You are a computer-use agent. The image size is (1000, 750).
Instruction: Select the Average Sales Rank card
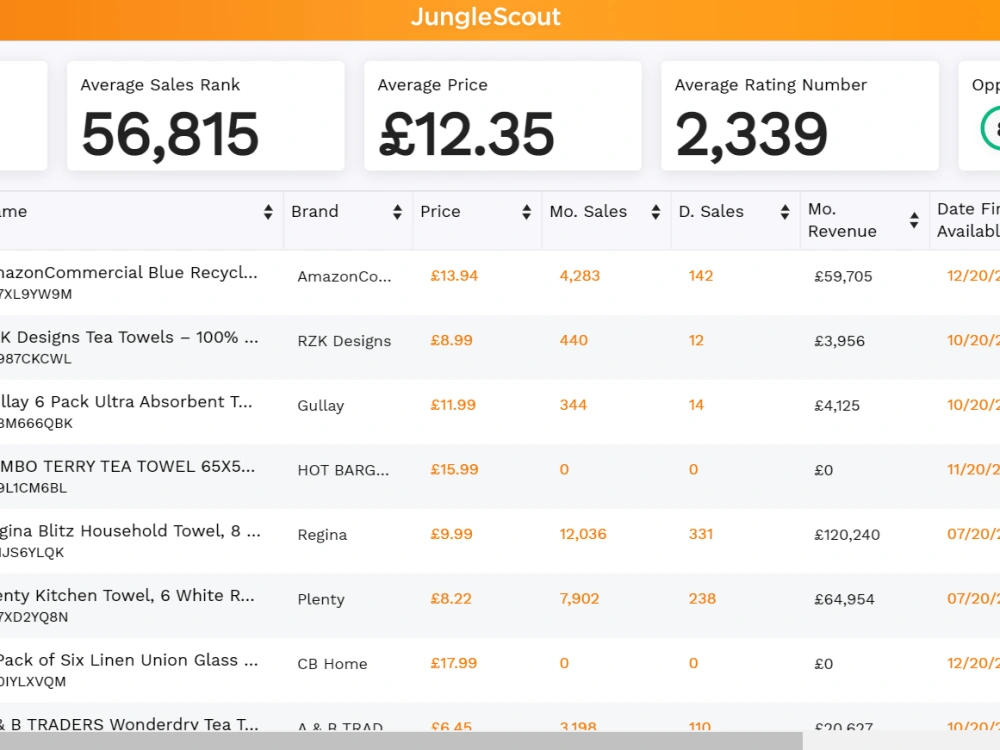point(205,116)
